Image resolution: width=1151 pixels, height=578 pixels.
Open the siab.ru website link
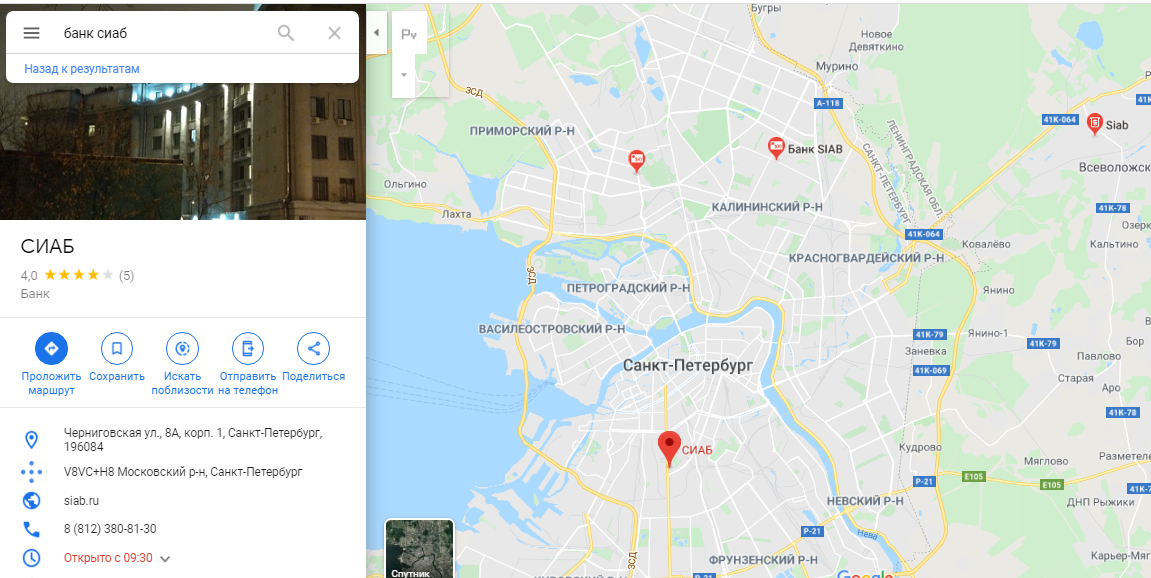(81, 501)
